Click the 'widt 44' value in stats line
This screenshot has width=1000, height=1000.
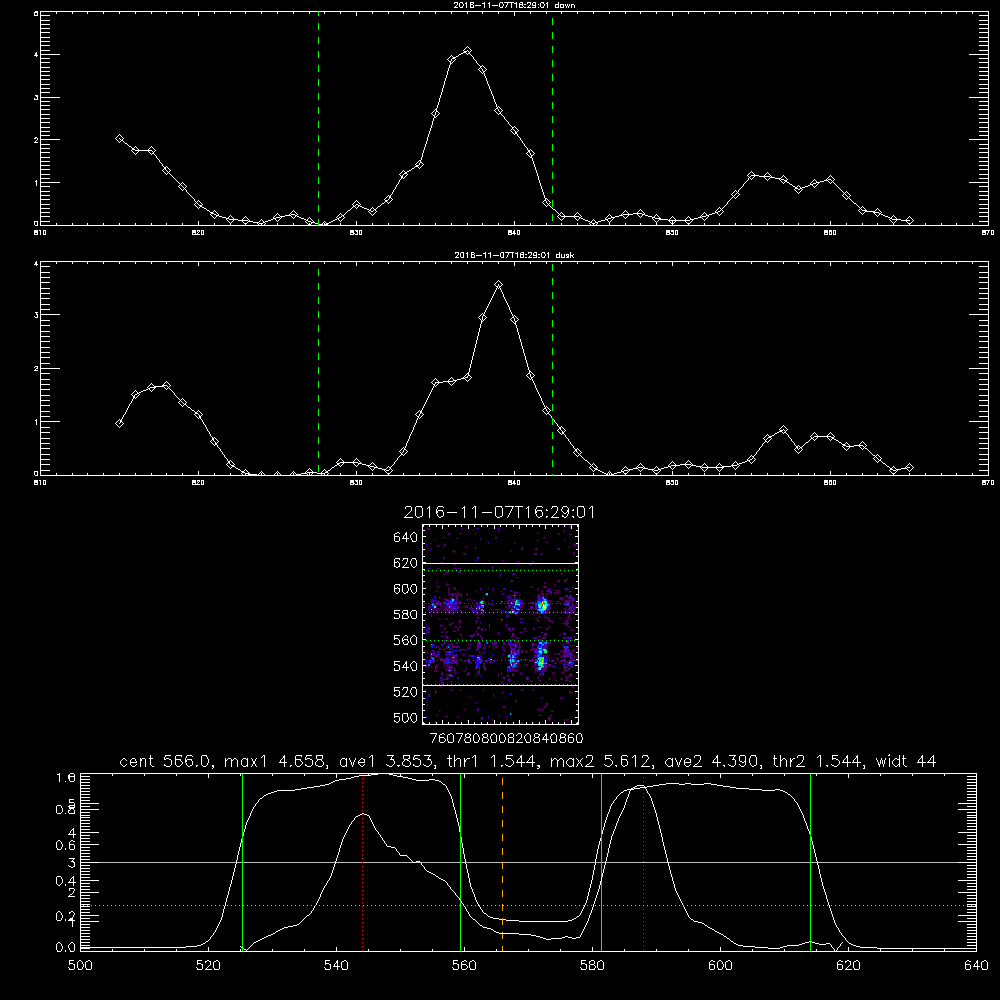pyautogui.click(x=906, y=761)
